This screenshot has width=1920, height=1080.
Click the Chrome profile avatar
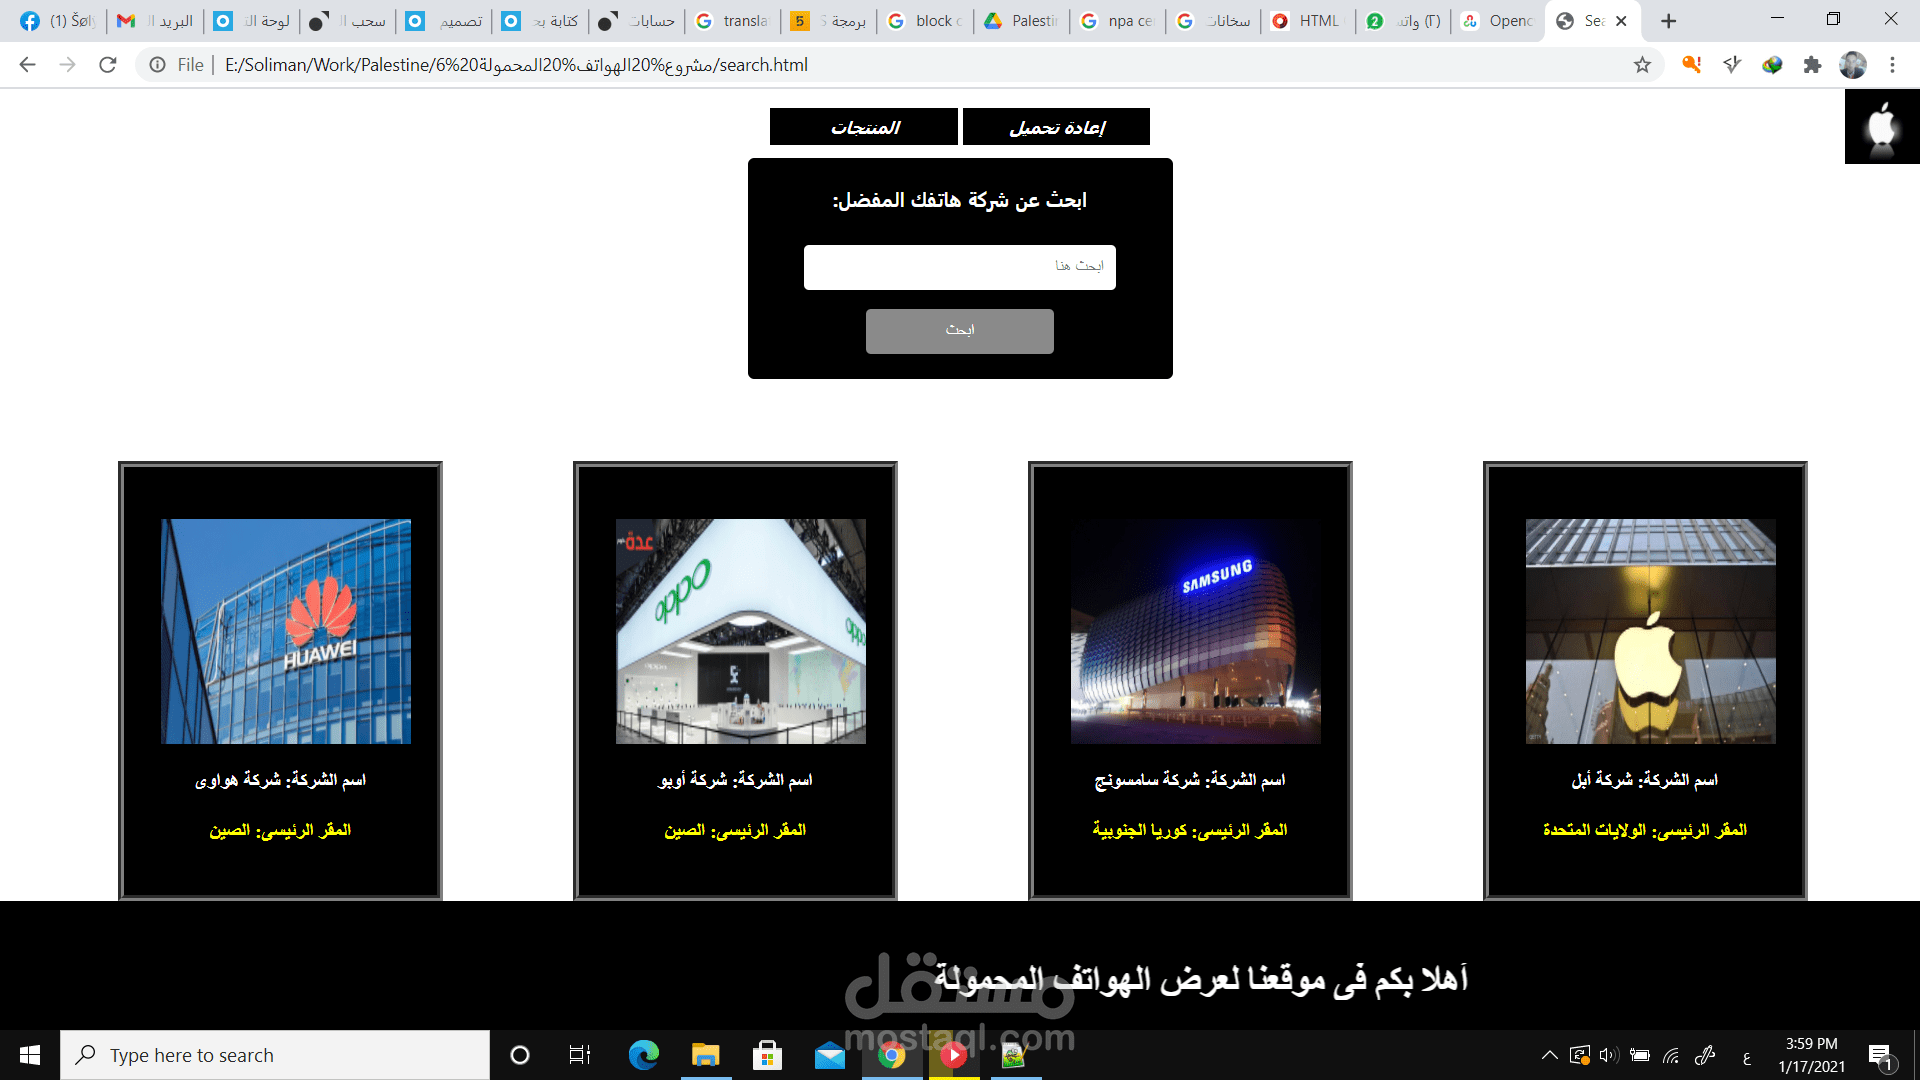(x=1853, y=65)
